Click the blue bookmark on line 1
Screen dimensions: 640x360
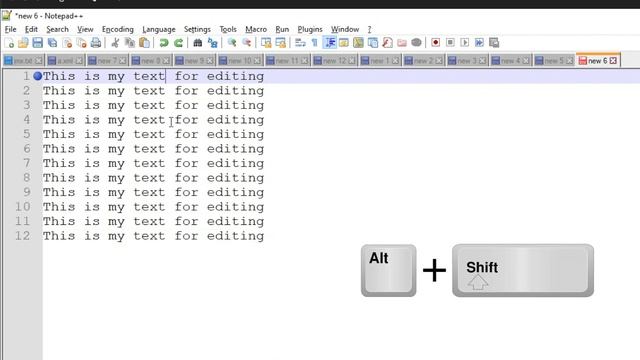(38, 76)
